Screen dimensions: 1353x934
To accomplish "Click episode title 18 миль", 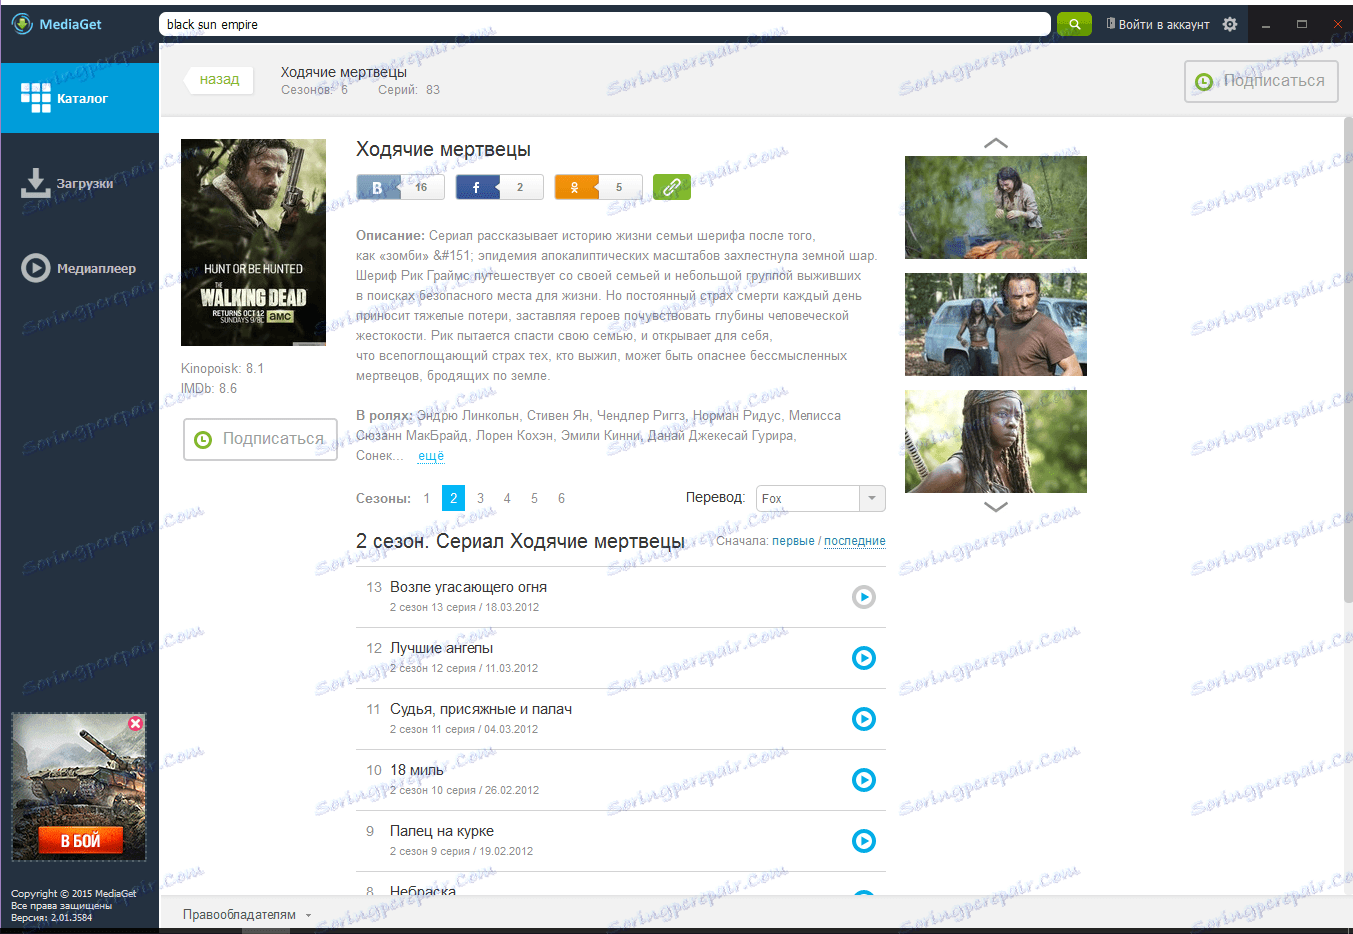I will (416, 770).
